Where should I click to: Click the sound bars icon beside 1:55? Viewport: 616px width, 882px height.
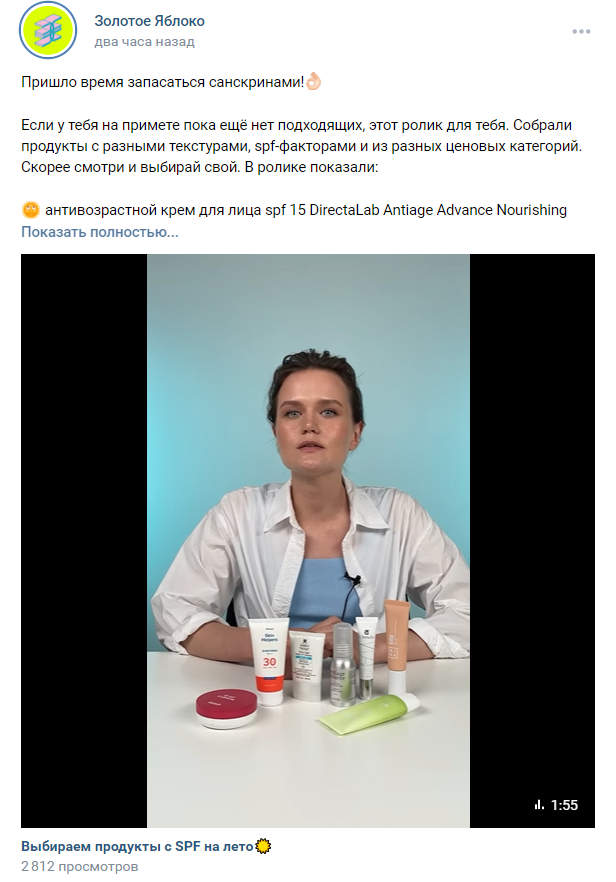click(x=539, y=805)
